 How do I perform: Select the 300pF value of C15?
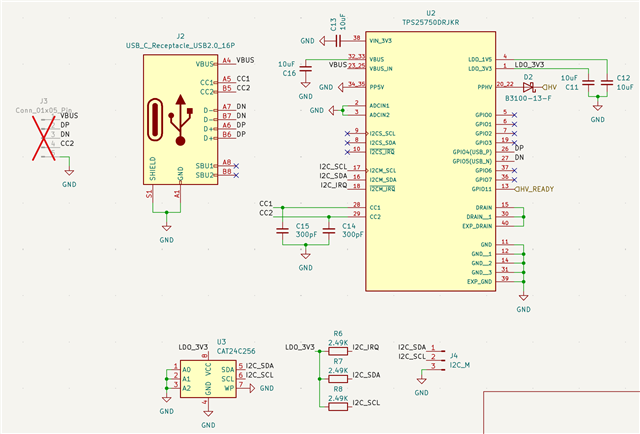pos(306,235)
